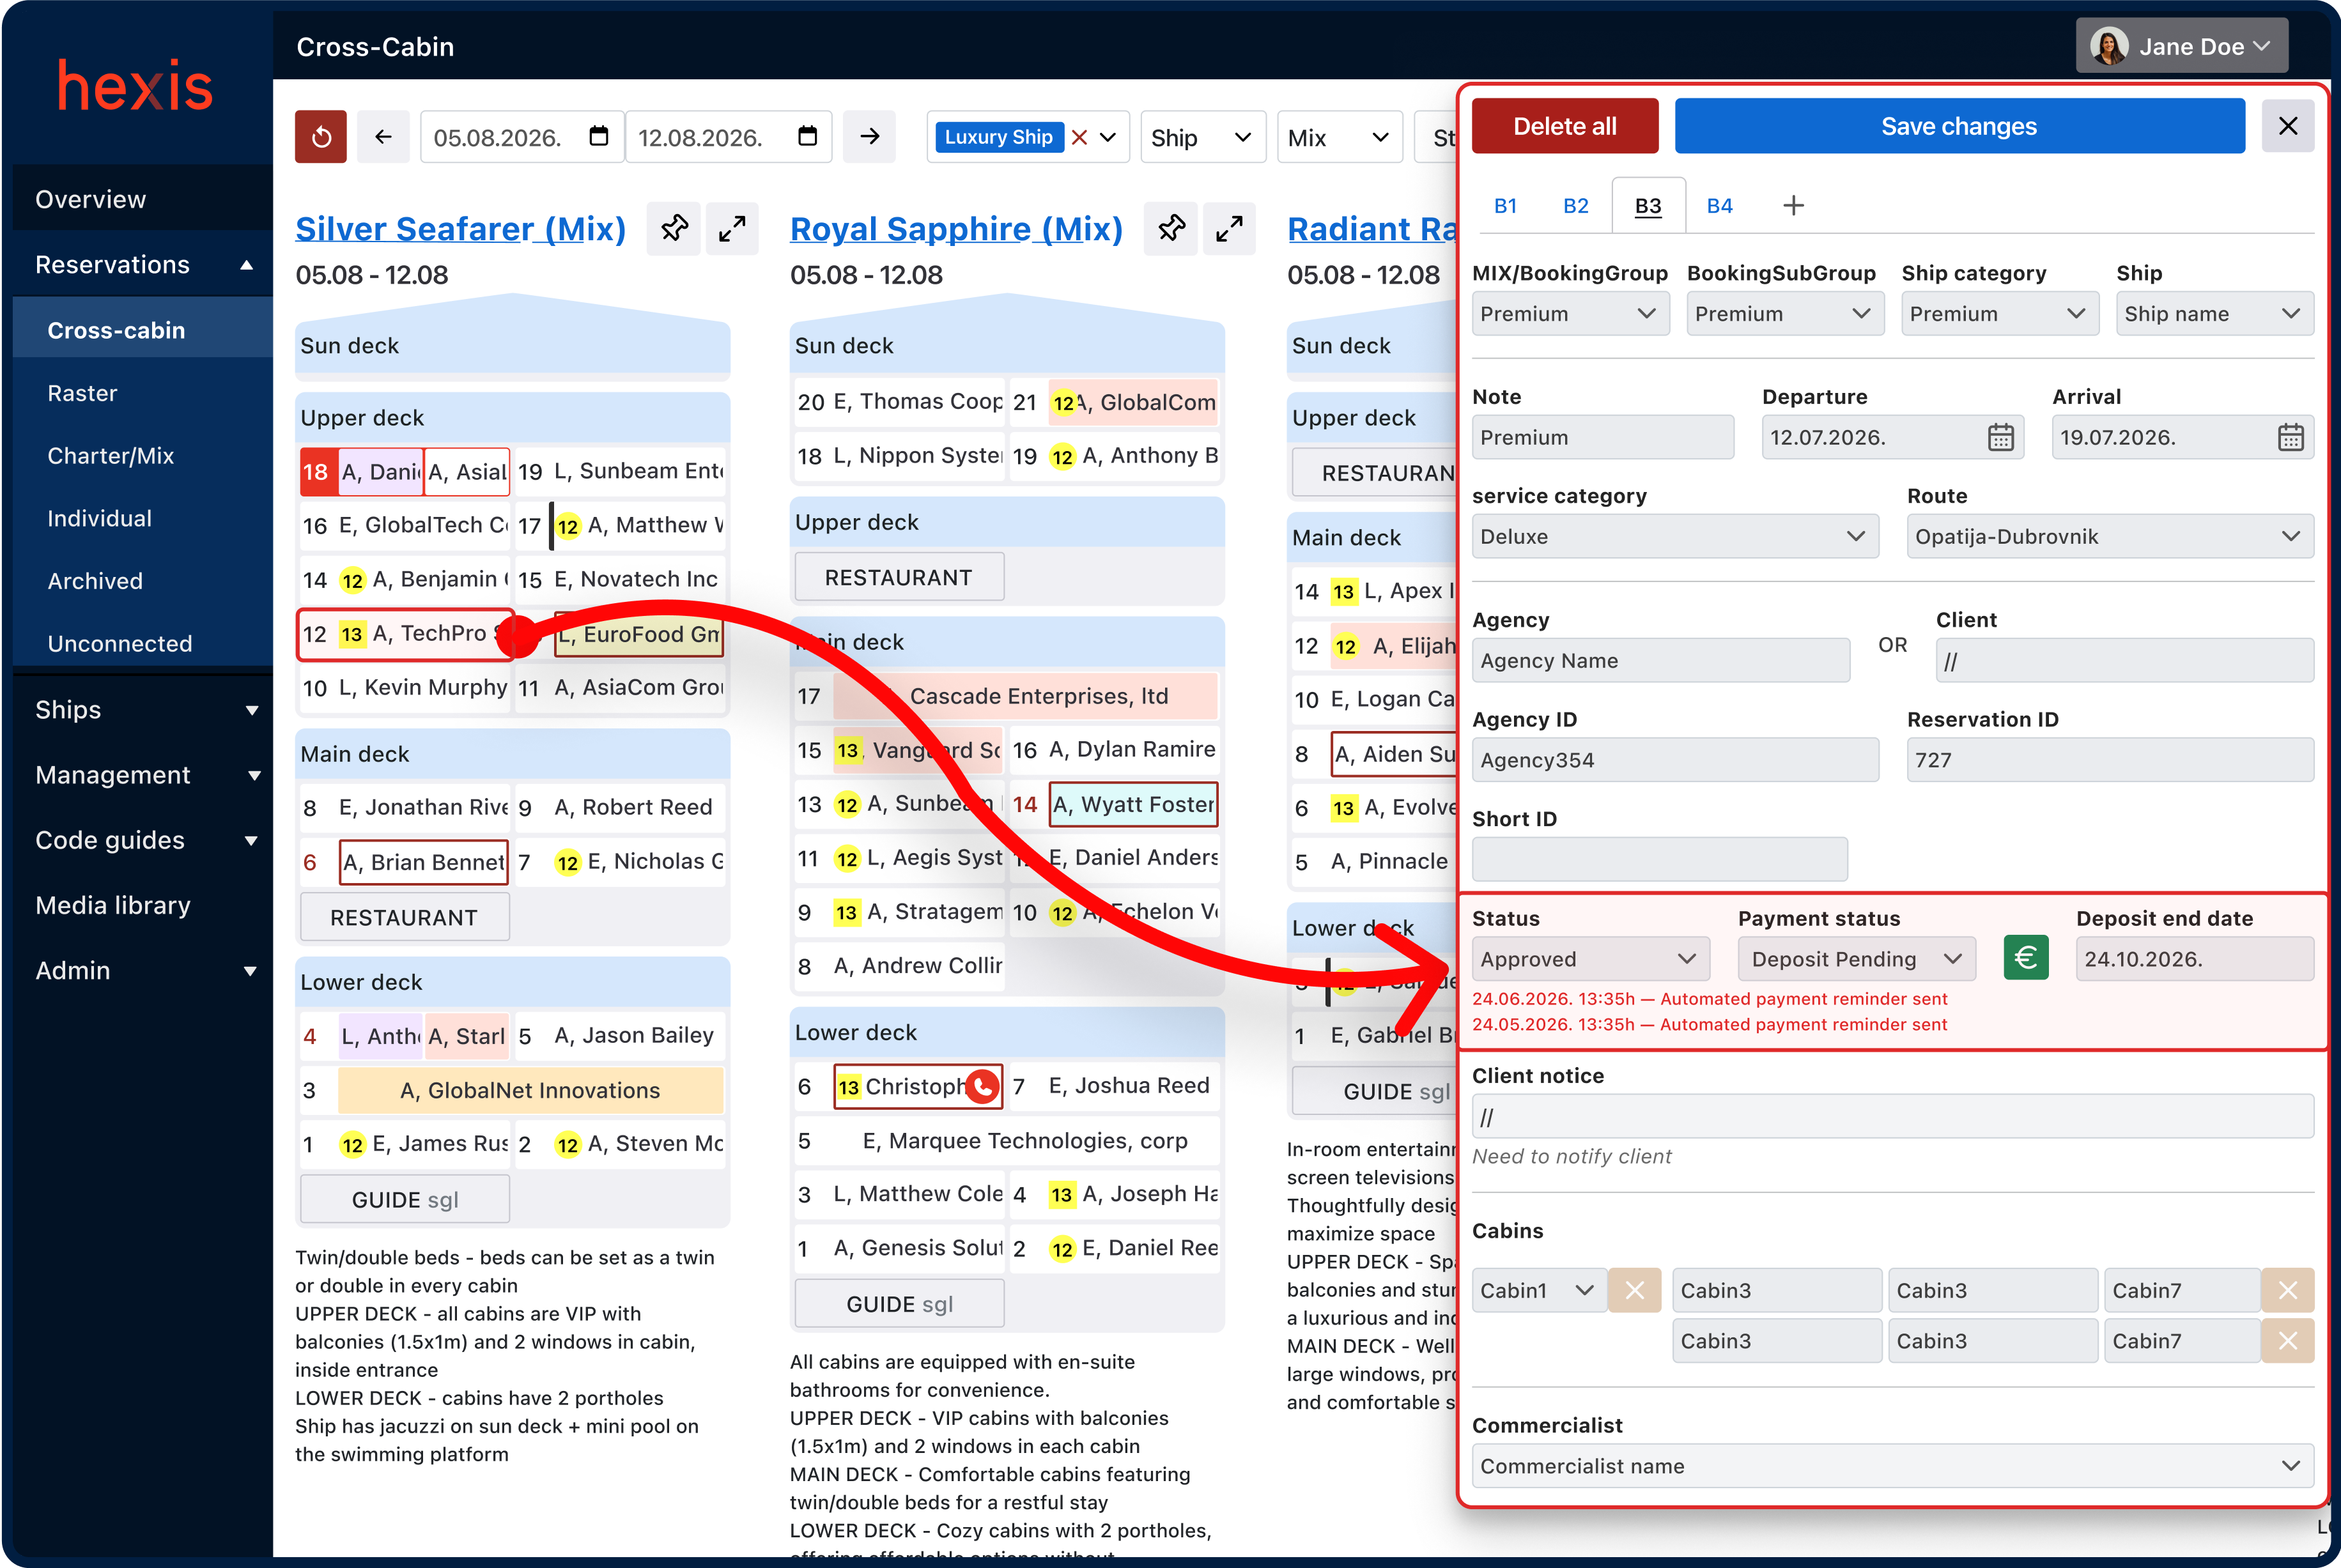The width and height of the screenshot is (2341, 1568).
Task: Open the Departure date calendar icon
Action: point(2000,438)
